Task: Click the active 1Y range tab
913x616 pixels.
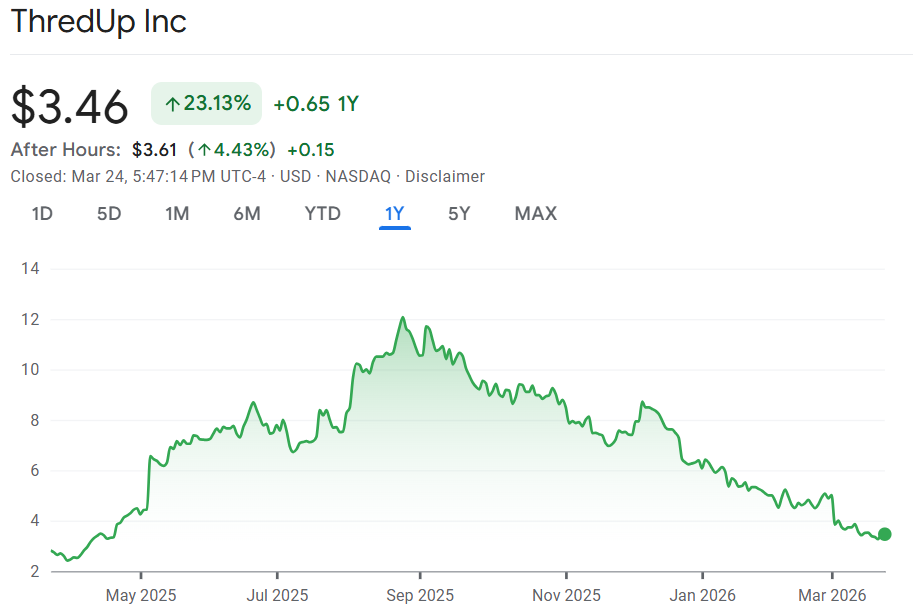Action: coord(395,213)
